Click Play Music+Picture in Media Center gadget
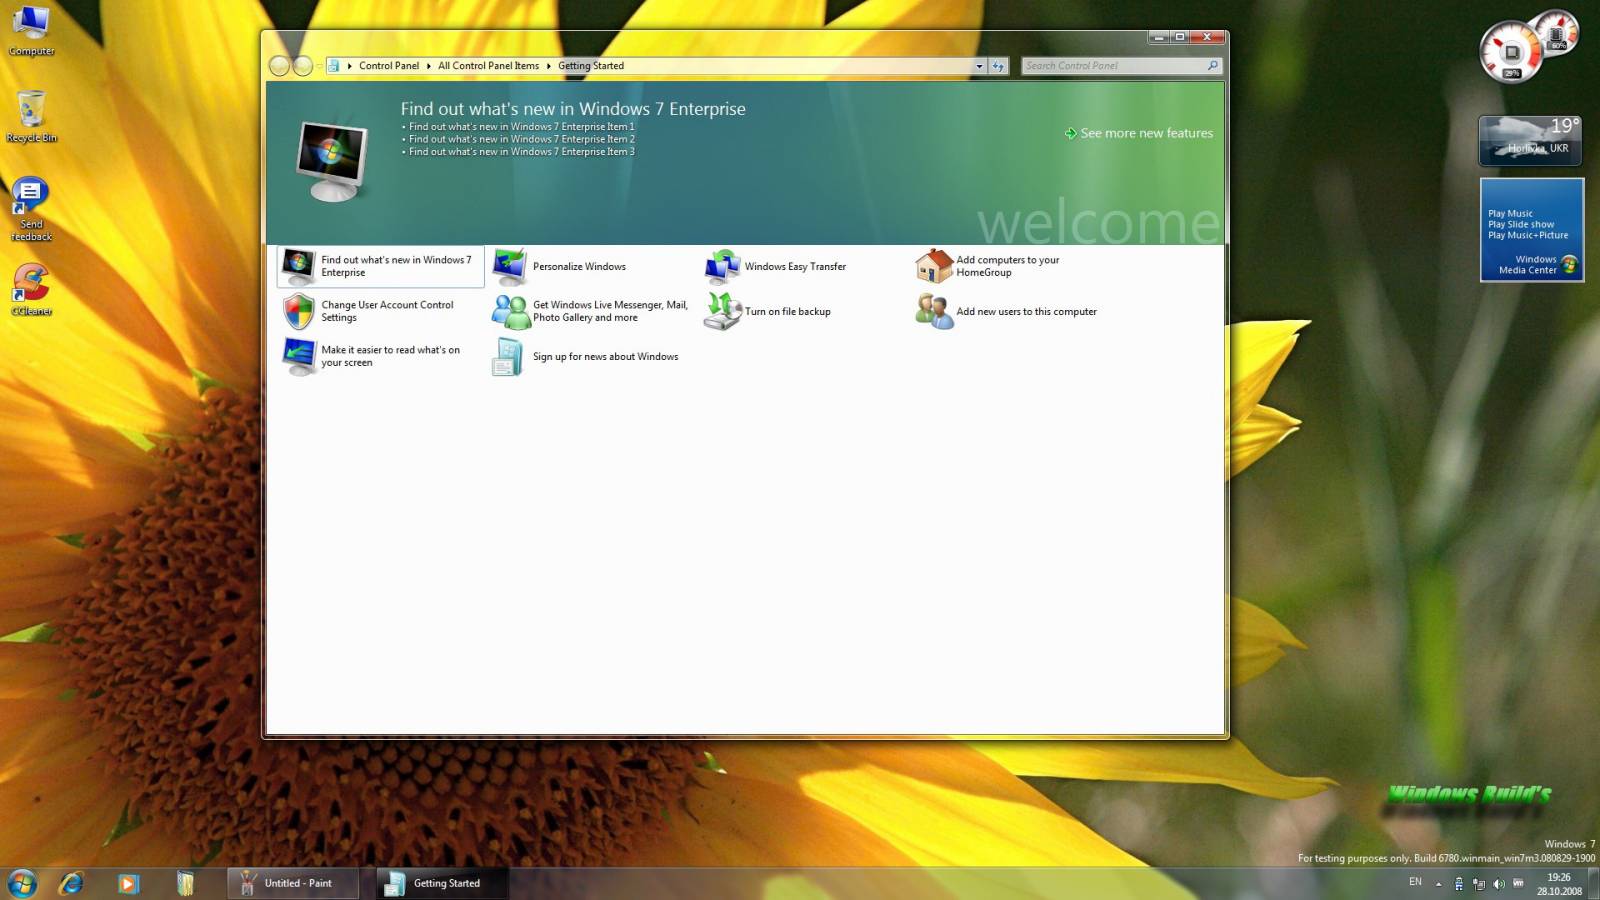 click(1528, 235)
